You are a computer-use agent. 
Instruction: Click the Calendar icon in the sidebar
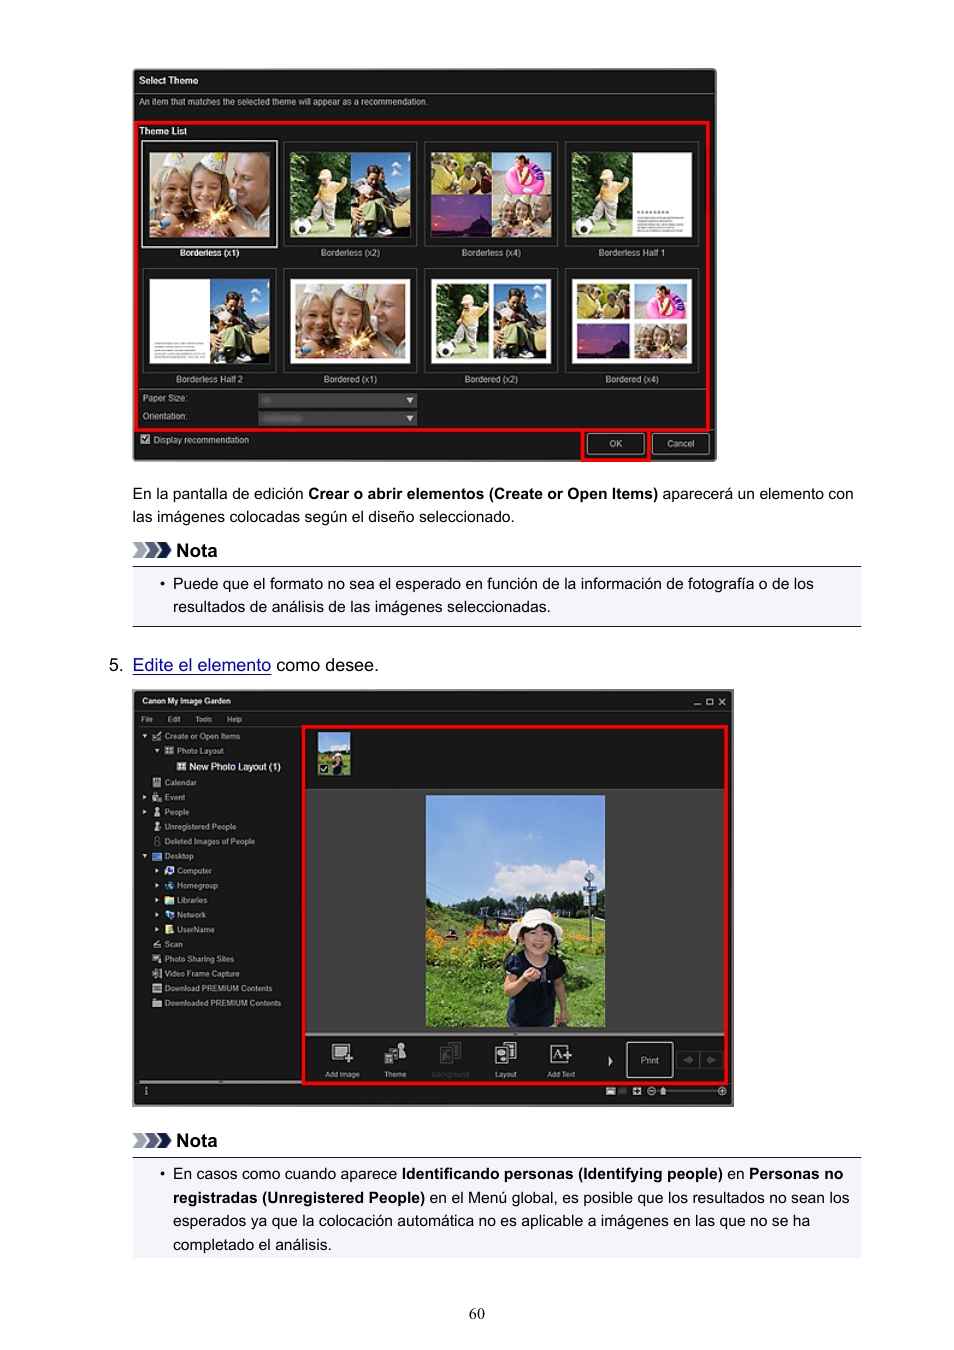coord(157,783)
